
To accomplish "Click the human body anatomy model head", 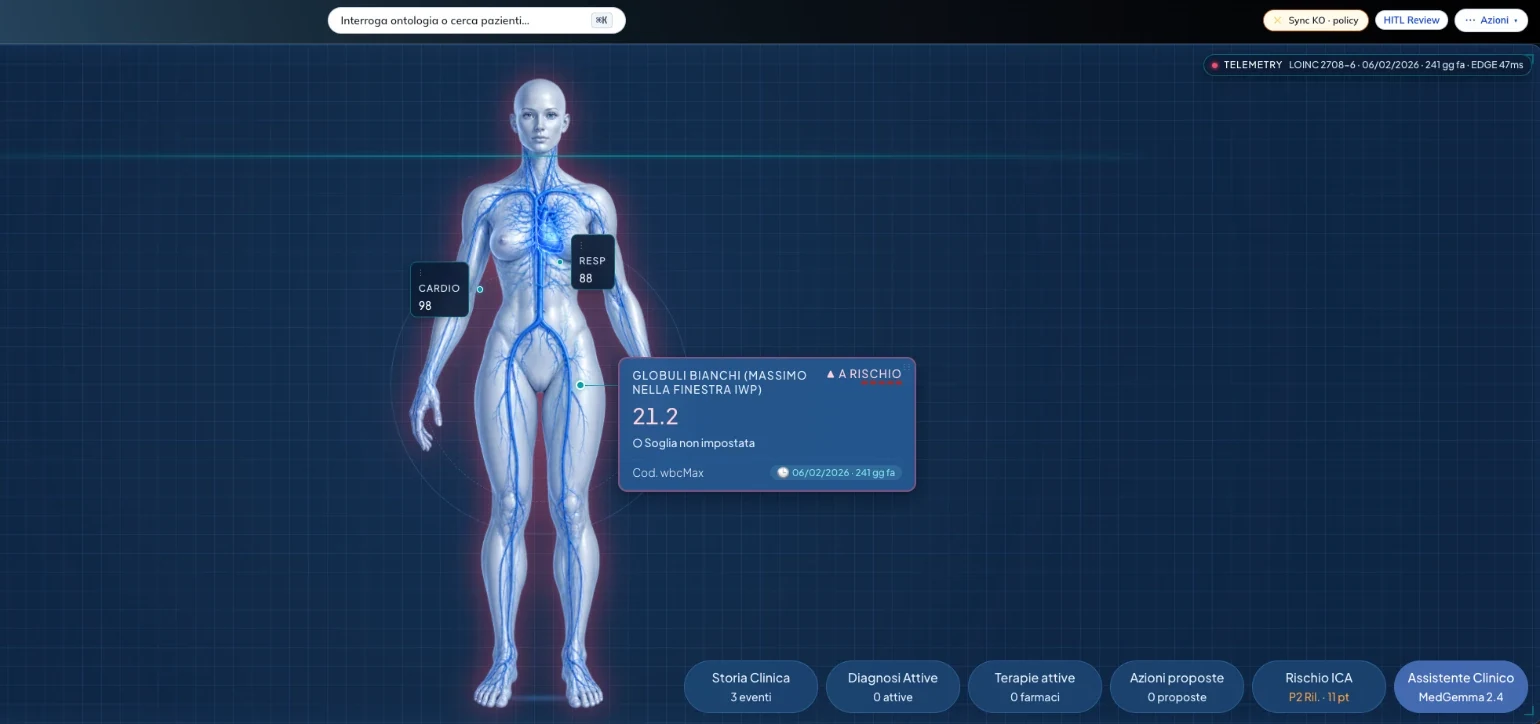I will click(539, 115).
